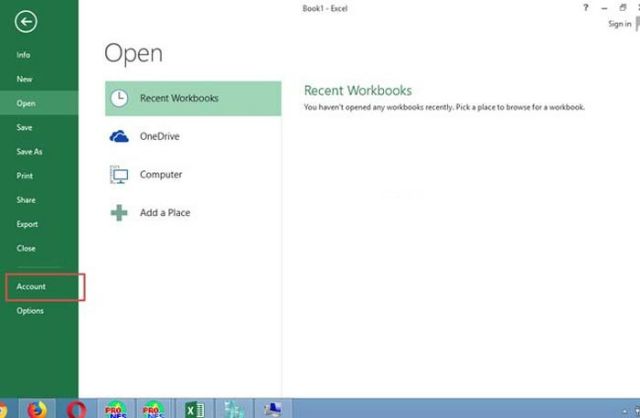Click Save in the backstage sidebar
640x418 pixels.
point(24,127)
